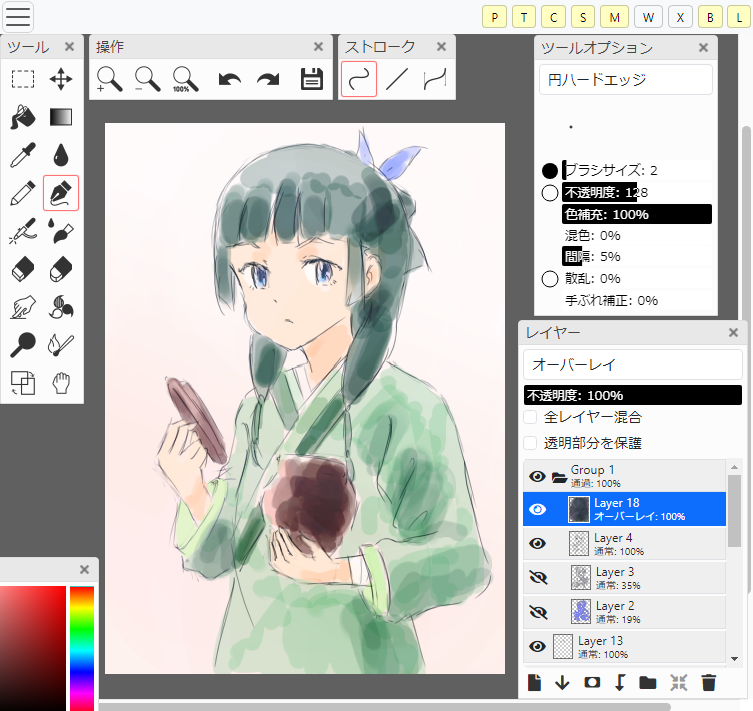The height and width of the screenshot is (711, 753).
Task: Toggle the T panel shortcut button
Action: (x=524, y=18)
